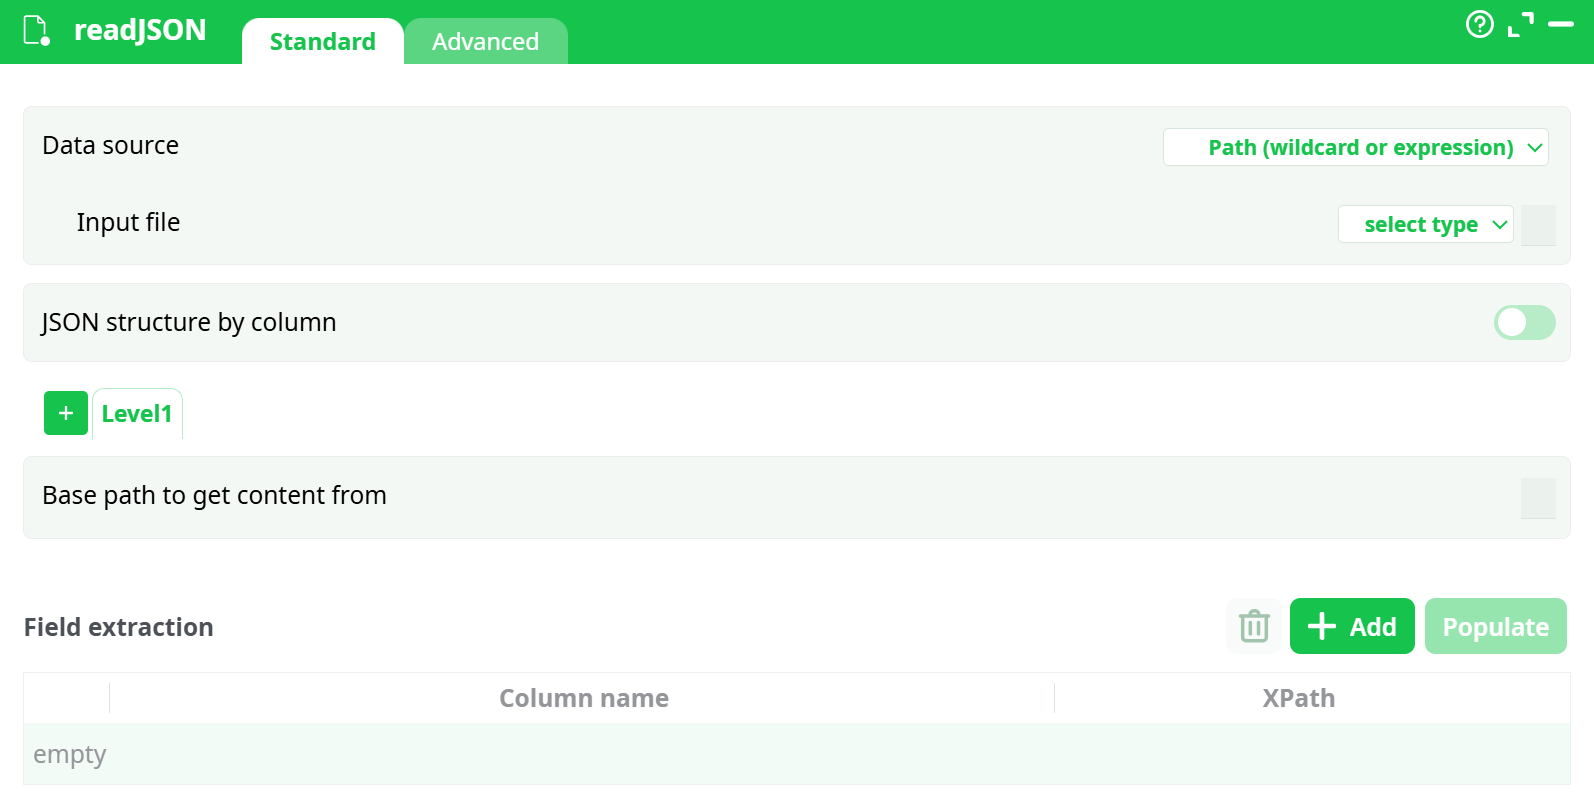Click the Base path square button
Viewport: 1594px width, 792px height.
[x=1538, y=498]
